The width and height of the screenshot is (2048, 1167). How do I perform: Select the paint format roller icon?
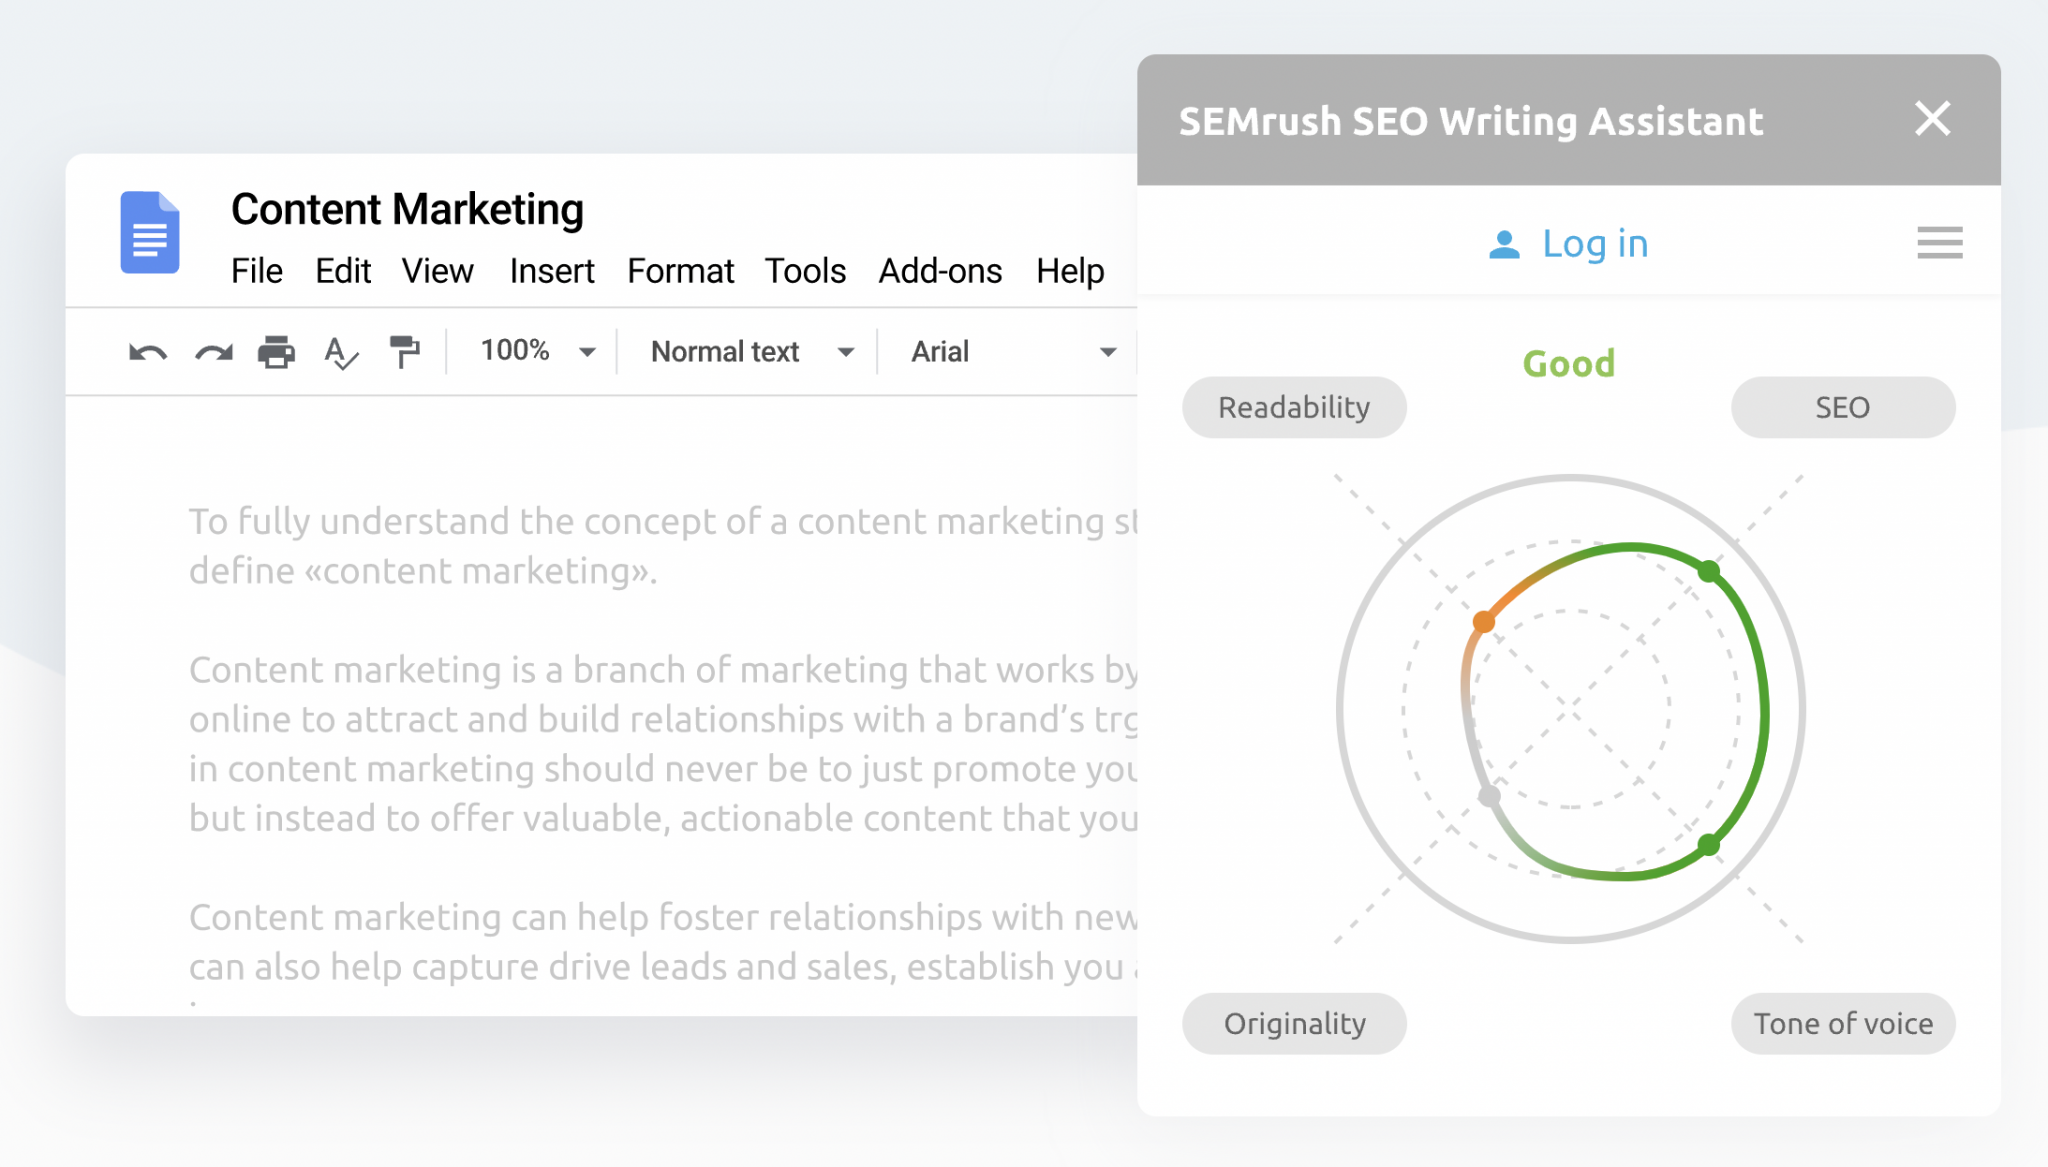404,352
